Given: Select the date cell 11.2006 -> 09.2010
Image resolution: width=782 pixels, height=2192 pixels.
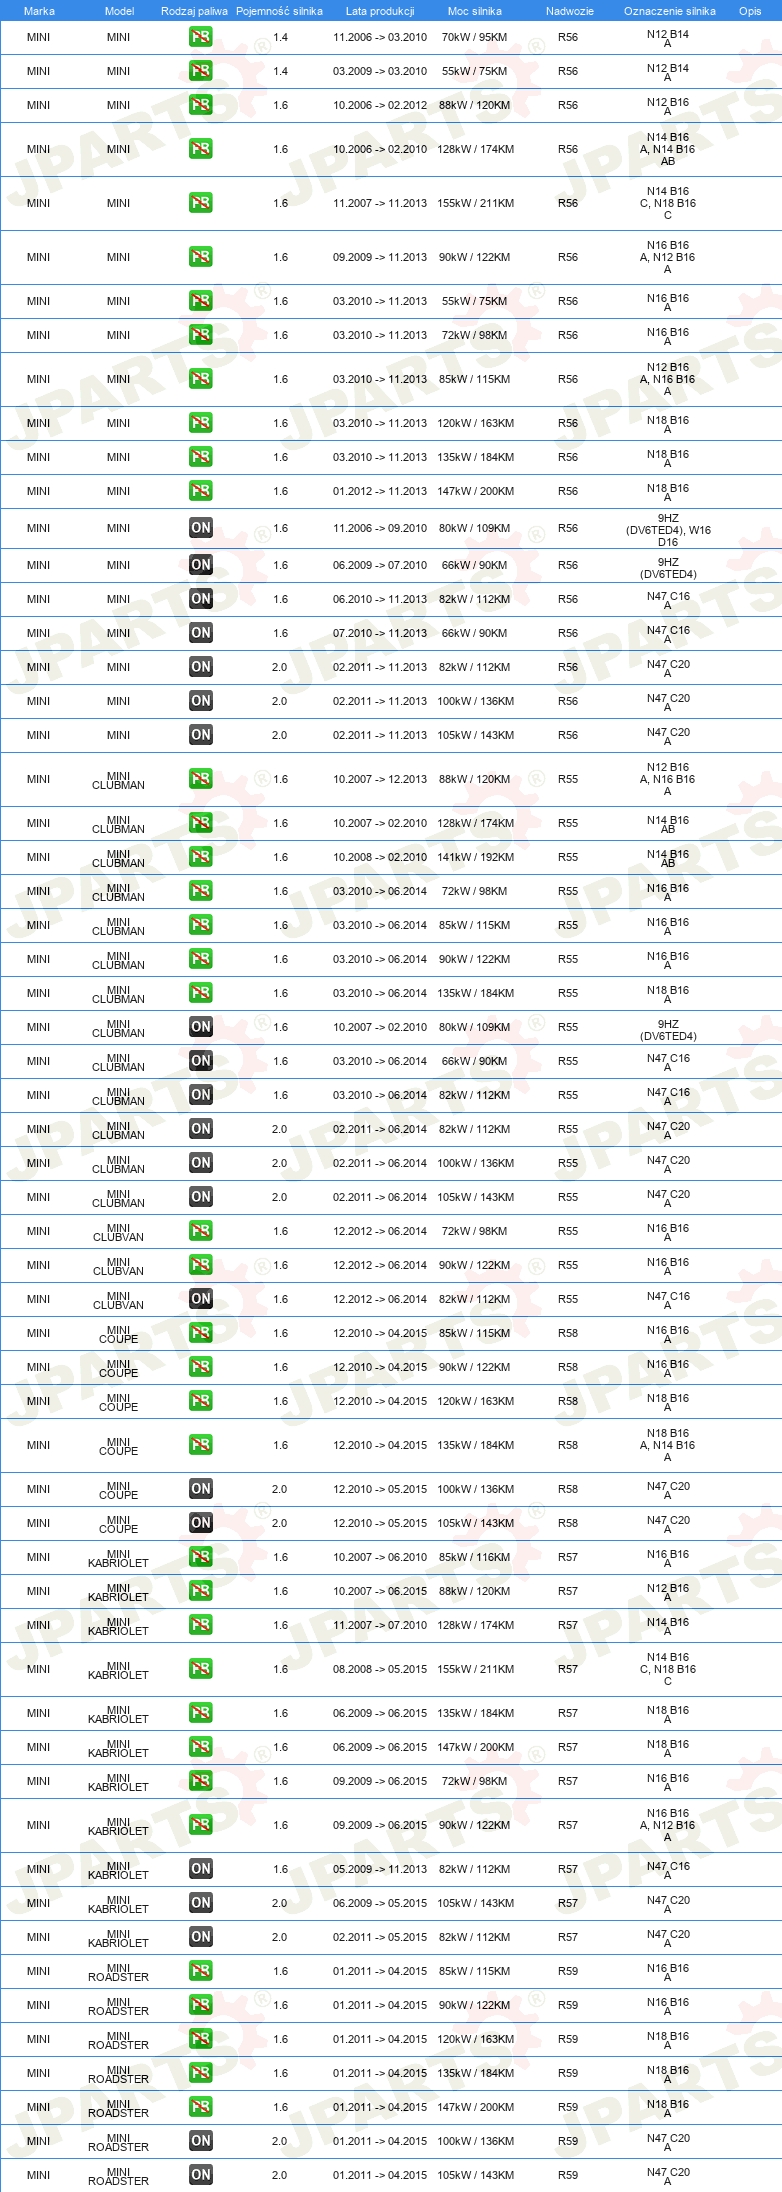Looking at the screenshot, I should 380,528.
